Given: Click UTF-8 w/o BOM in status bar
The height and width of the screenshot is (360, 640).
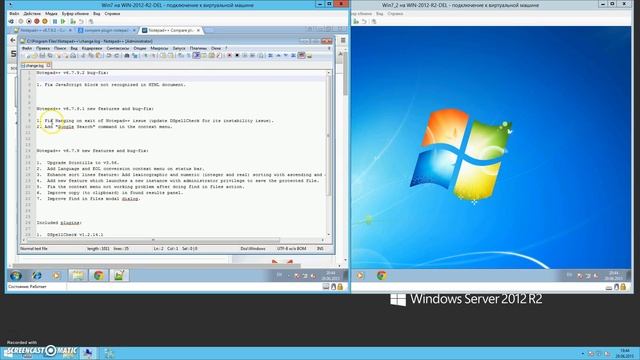Looking at the screenshot, I should pos(291,249).
